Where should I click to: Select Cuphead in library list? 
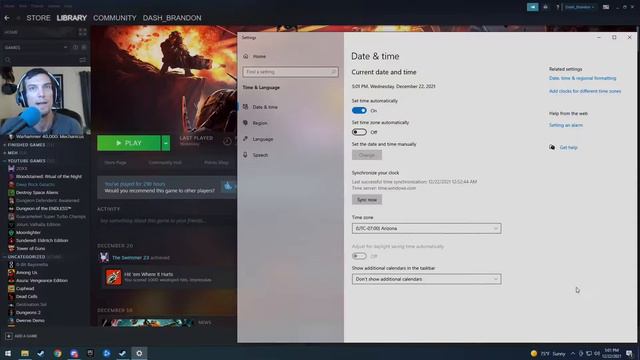tap(25, 289)
